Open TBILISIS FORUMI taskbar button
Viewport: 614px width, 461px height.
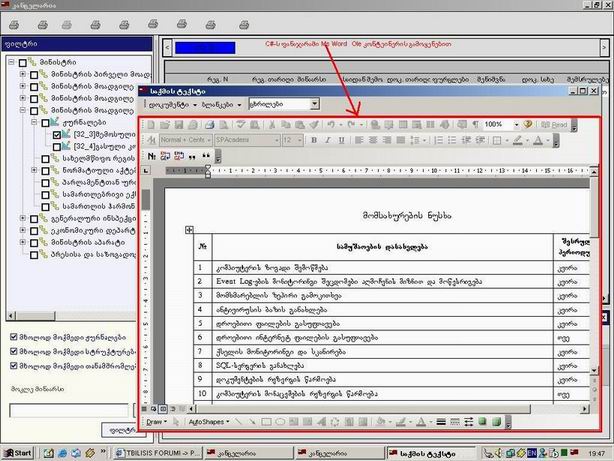pyautogui.click(x=158, y=453)
